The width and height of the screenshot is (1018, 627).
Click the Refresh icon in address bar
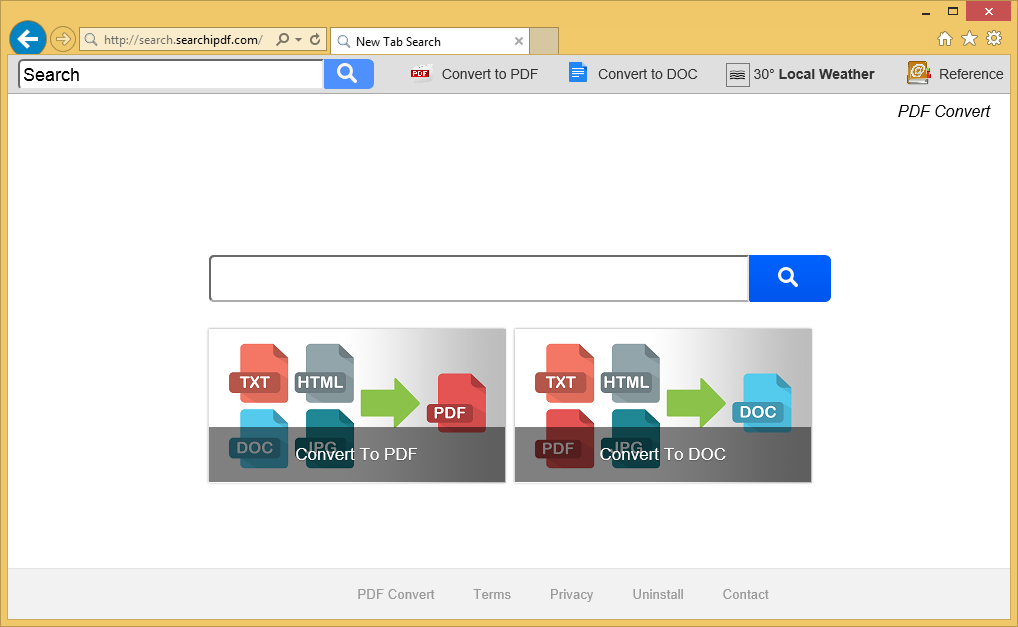(316, 40)
